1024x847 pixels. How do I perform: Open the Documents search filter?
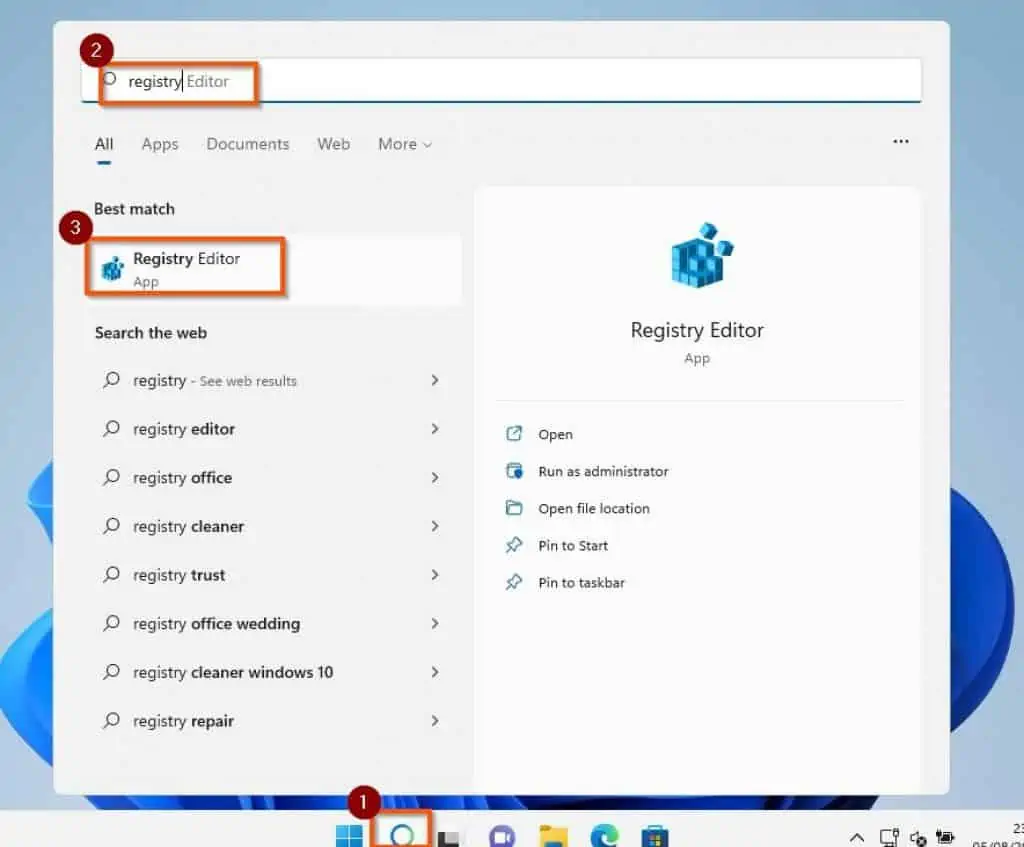coord(247,144)
